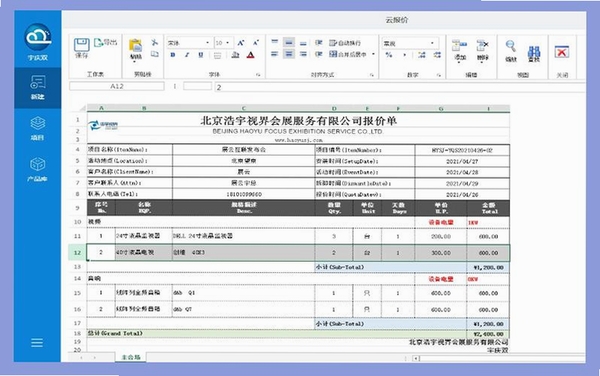Align cell content to vertical middle
Image resolution: width=600 pixels, height=376 pixels.
289,42
